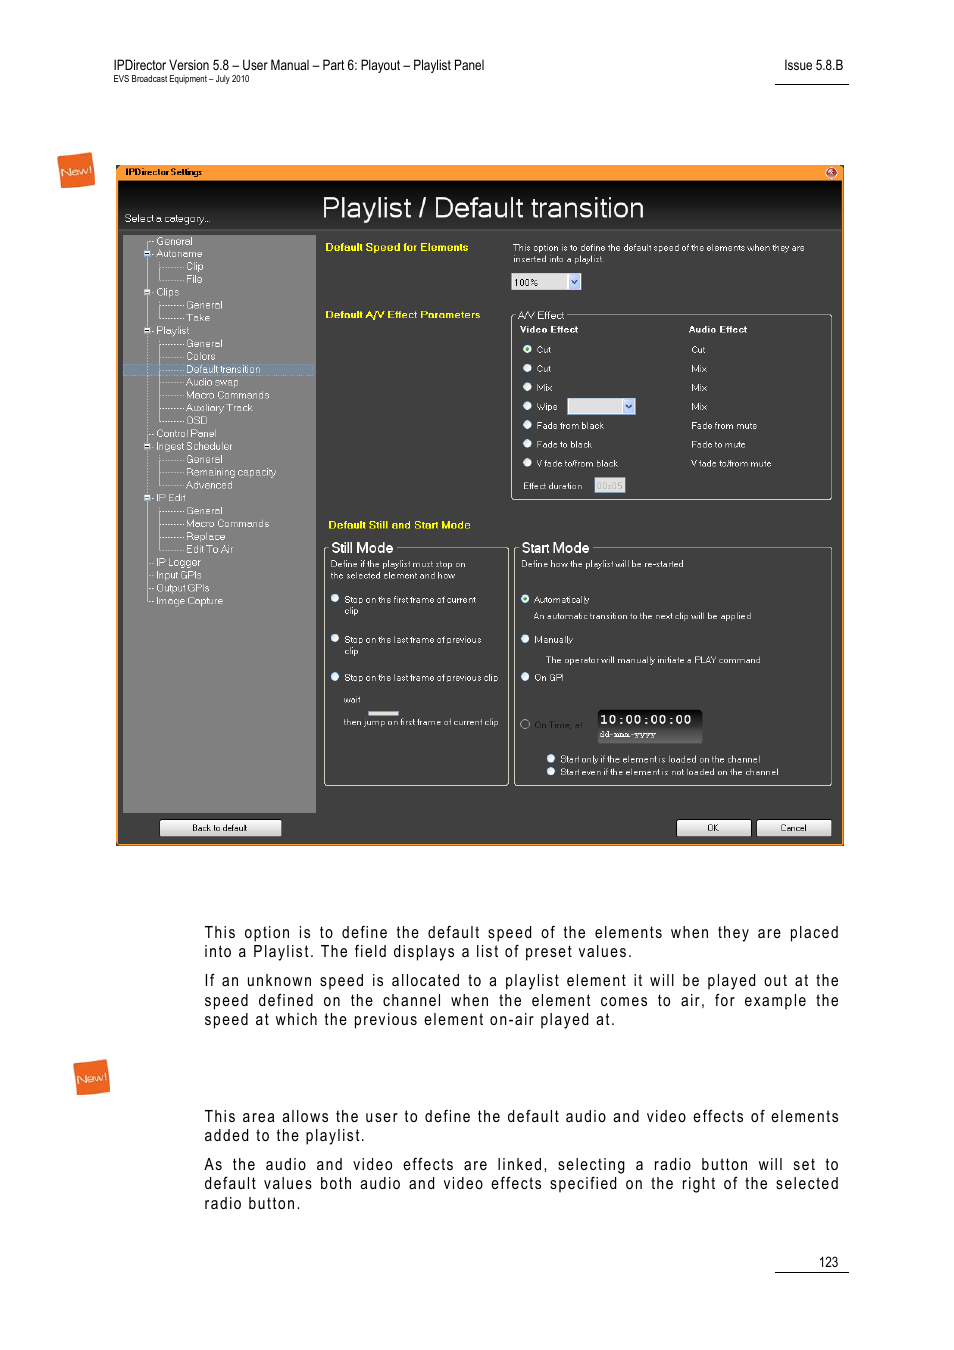Screen dimensions: 954x1350
Task: Open the top-level General category
Action: click(x=174, y=241)
